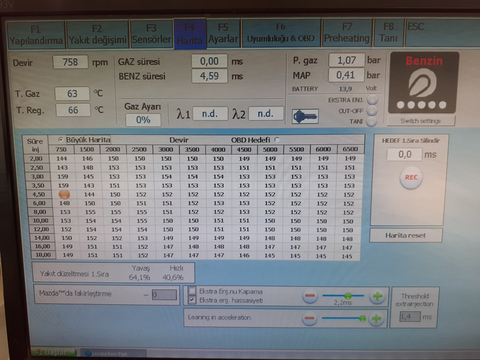Viewport: 480px width, 360px height.
Task: Click the Yavaş 64,1% correction value
Action: point(139,277)
